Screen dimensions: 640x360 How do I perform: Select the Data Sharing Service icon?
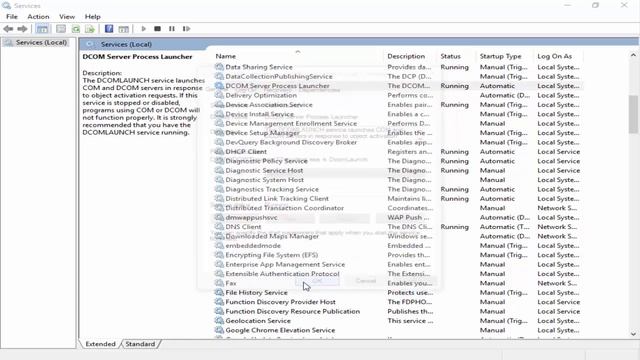[x=219, y=67]
